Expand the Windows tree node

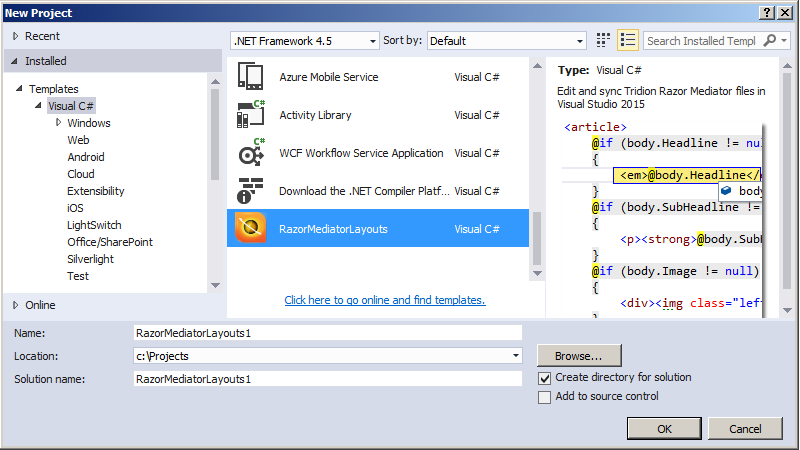pos(58,122)
